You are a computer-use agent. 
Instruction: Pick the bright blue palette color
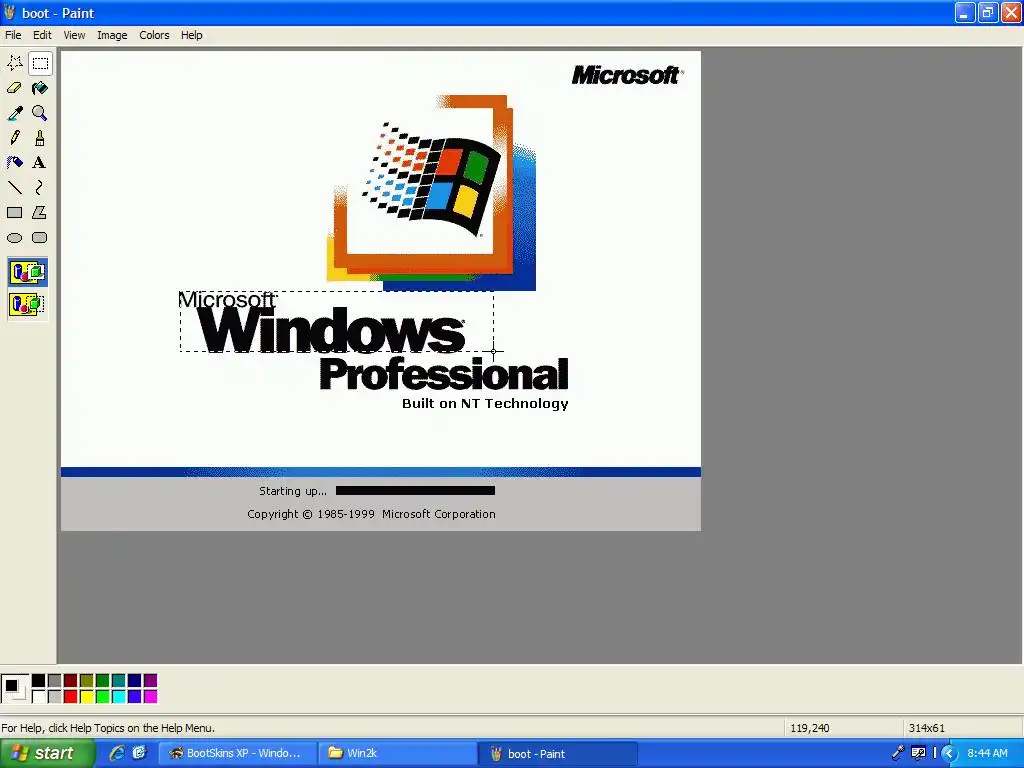pyautogui.click(x=135, y=697)
